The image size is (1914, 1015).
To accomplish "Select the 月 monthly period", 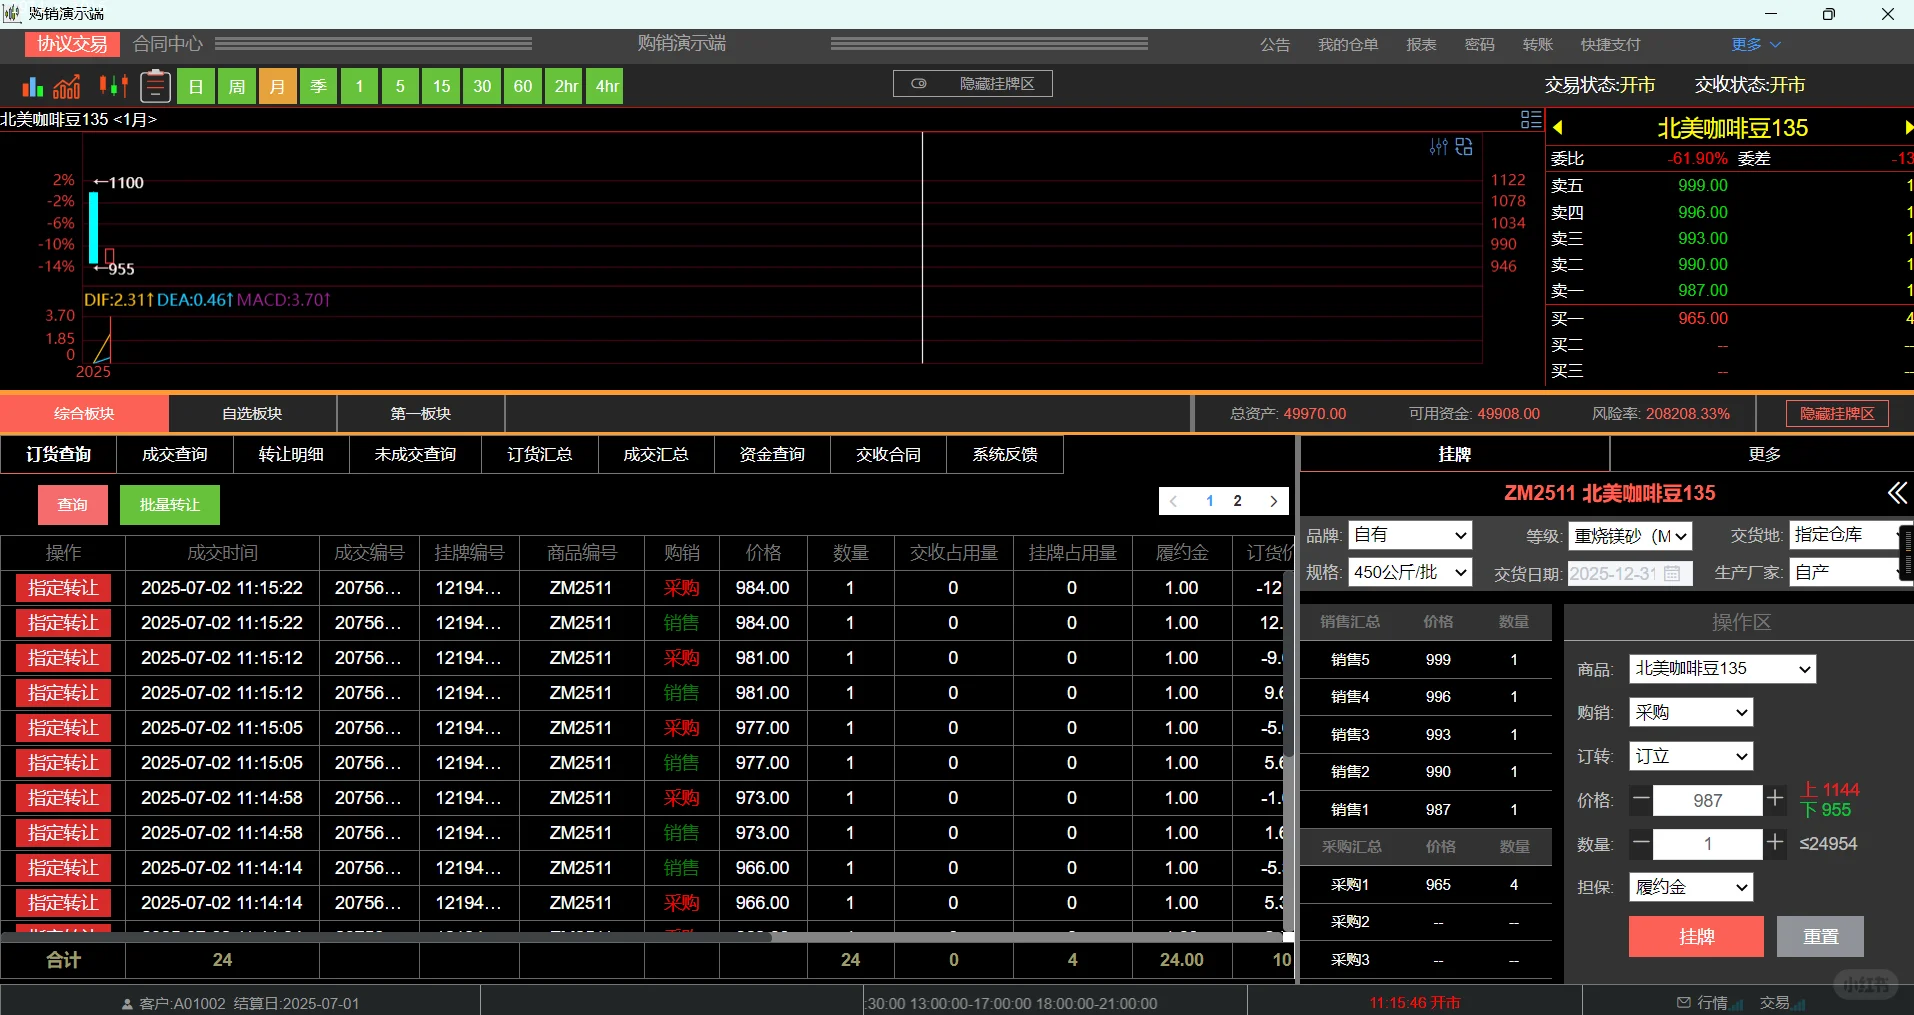I will pyautogui.click(x=278, y=86).
